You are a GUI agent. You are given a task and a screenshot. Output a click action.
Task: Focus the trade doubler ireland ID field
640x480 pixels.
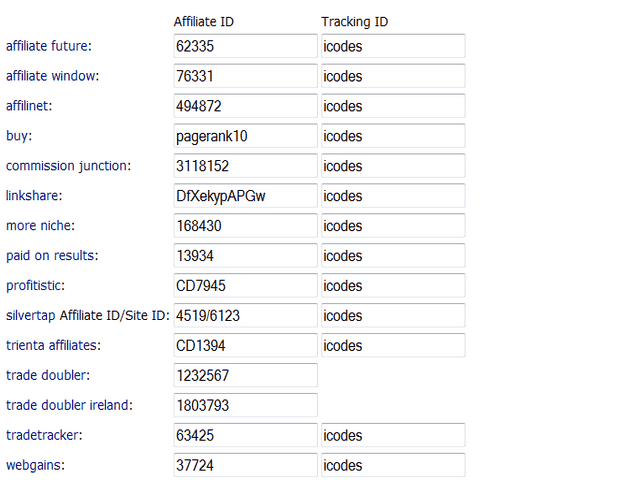[x=245, y=405]
